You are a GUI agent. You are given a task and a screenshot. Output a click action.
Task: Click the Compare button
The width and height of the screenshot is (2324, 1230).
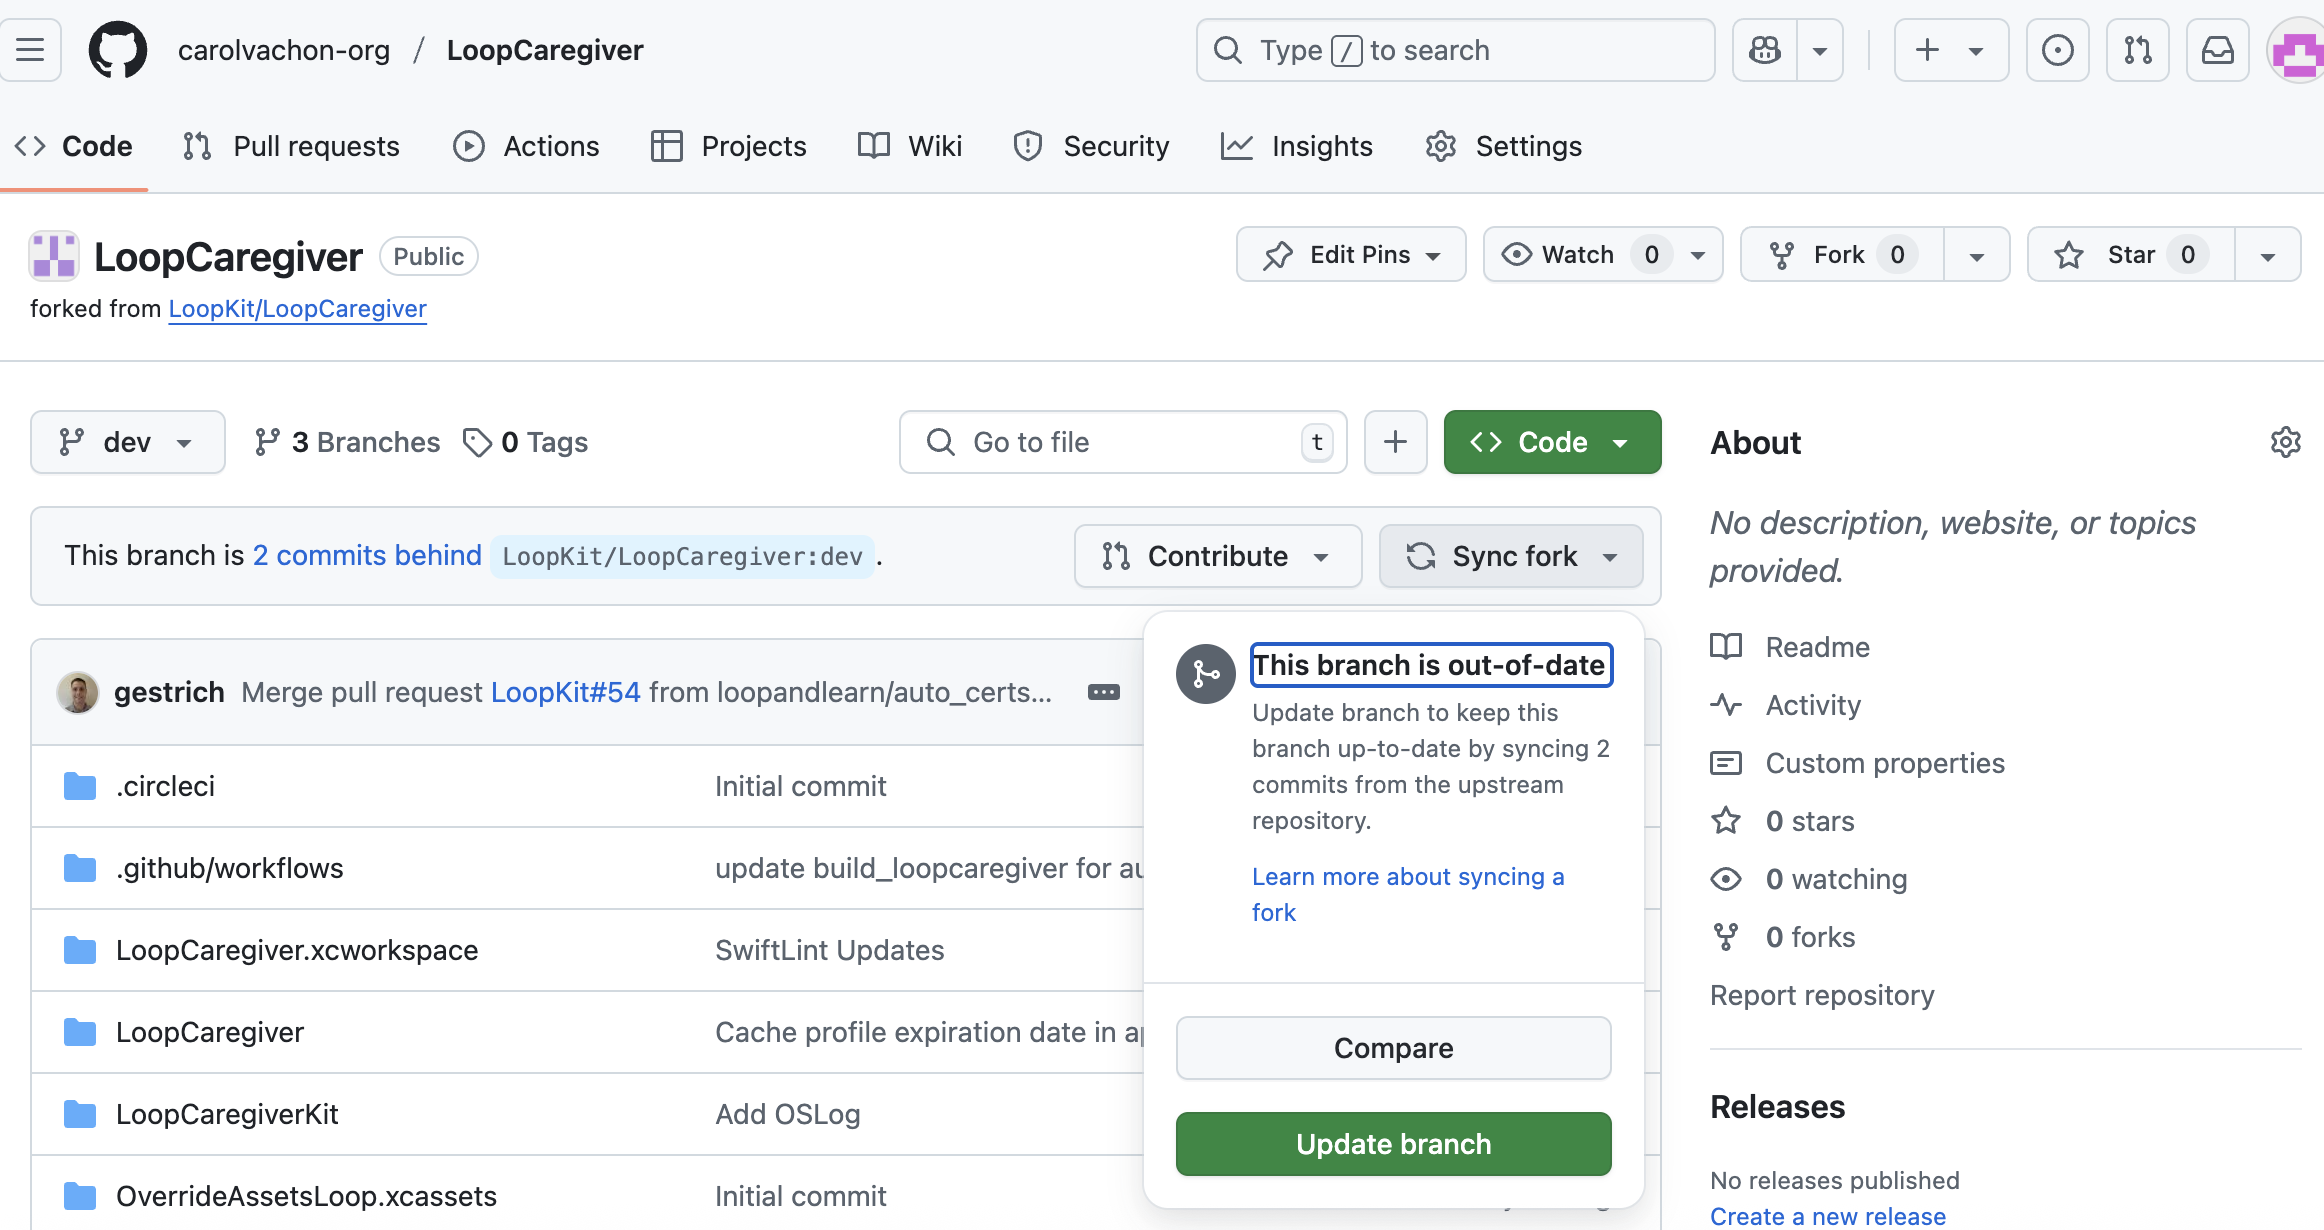point(1393,1048)
